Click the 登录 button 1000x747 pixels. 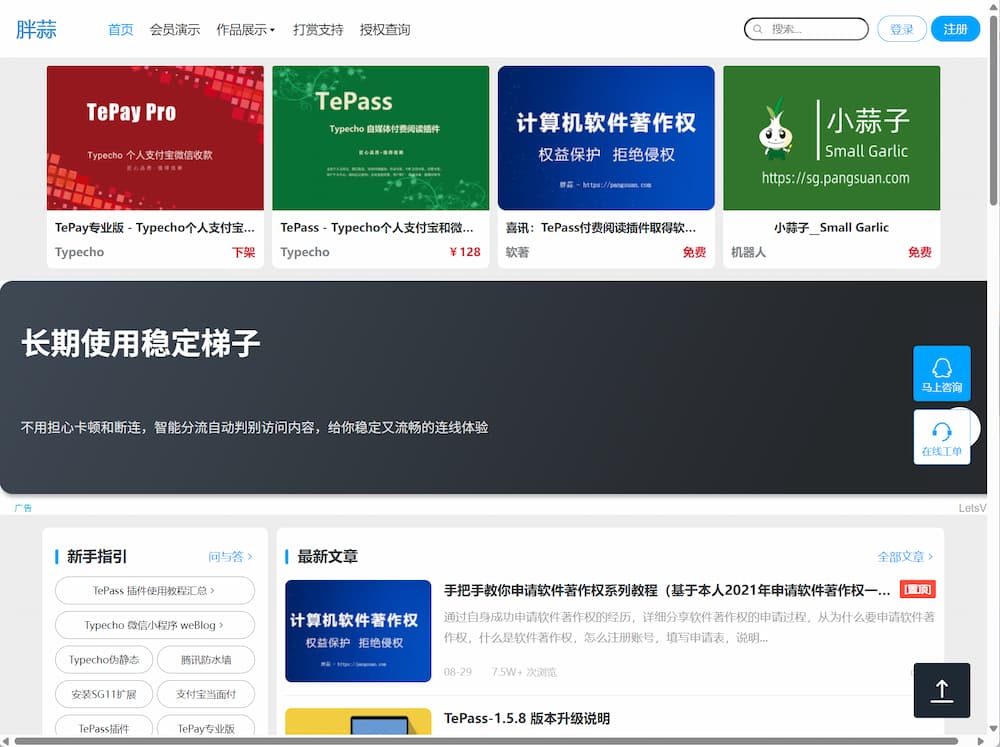pyautogui.click(x=901, y=29)
